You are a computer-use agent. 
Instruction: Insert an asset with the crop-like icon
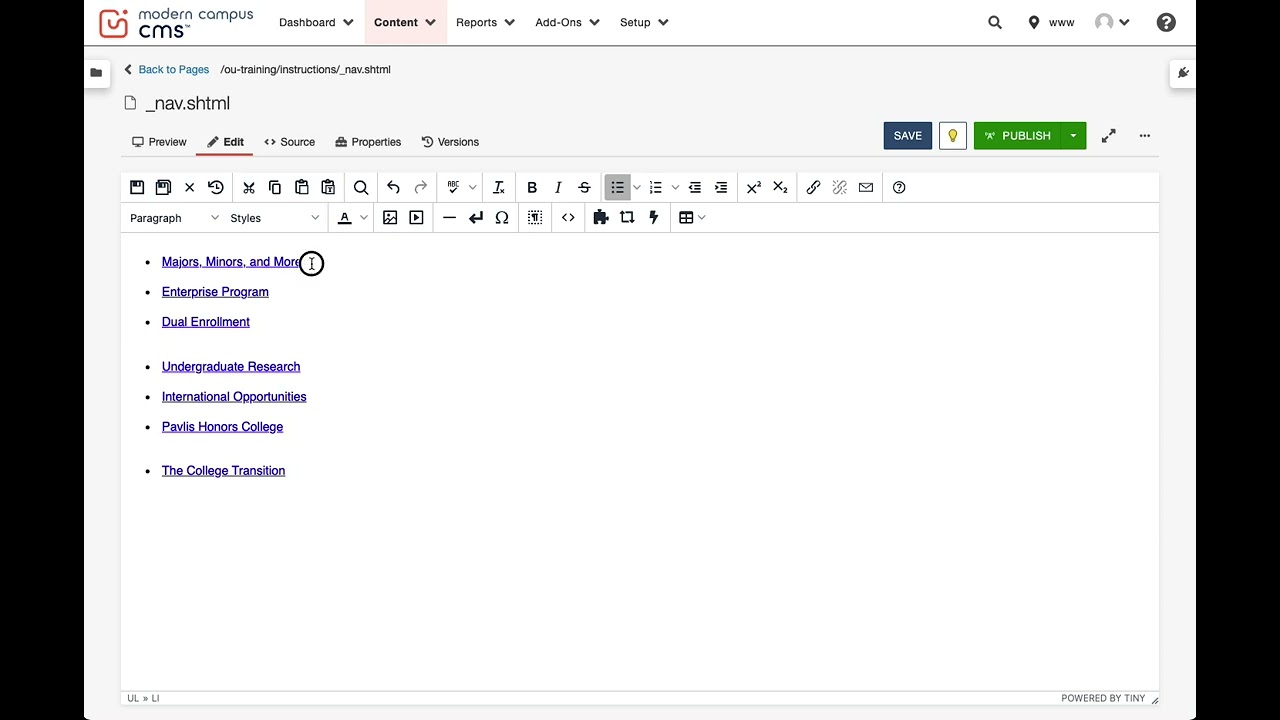627,217
